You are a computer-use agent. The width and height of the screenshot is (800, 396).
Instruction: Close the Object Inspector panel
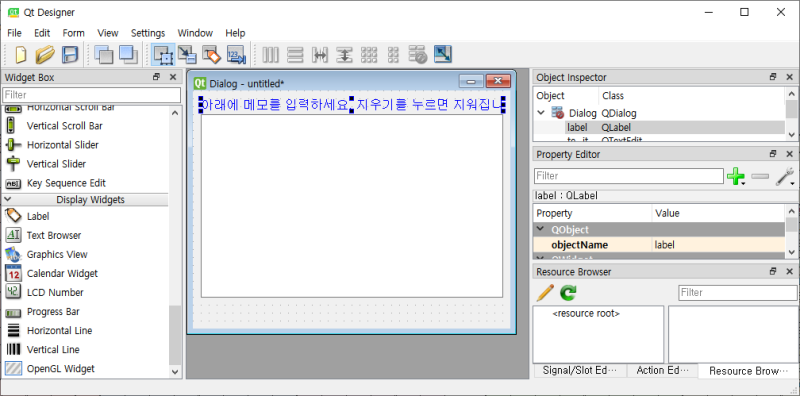coord(789,77)
